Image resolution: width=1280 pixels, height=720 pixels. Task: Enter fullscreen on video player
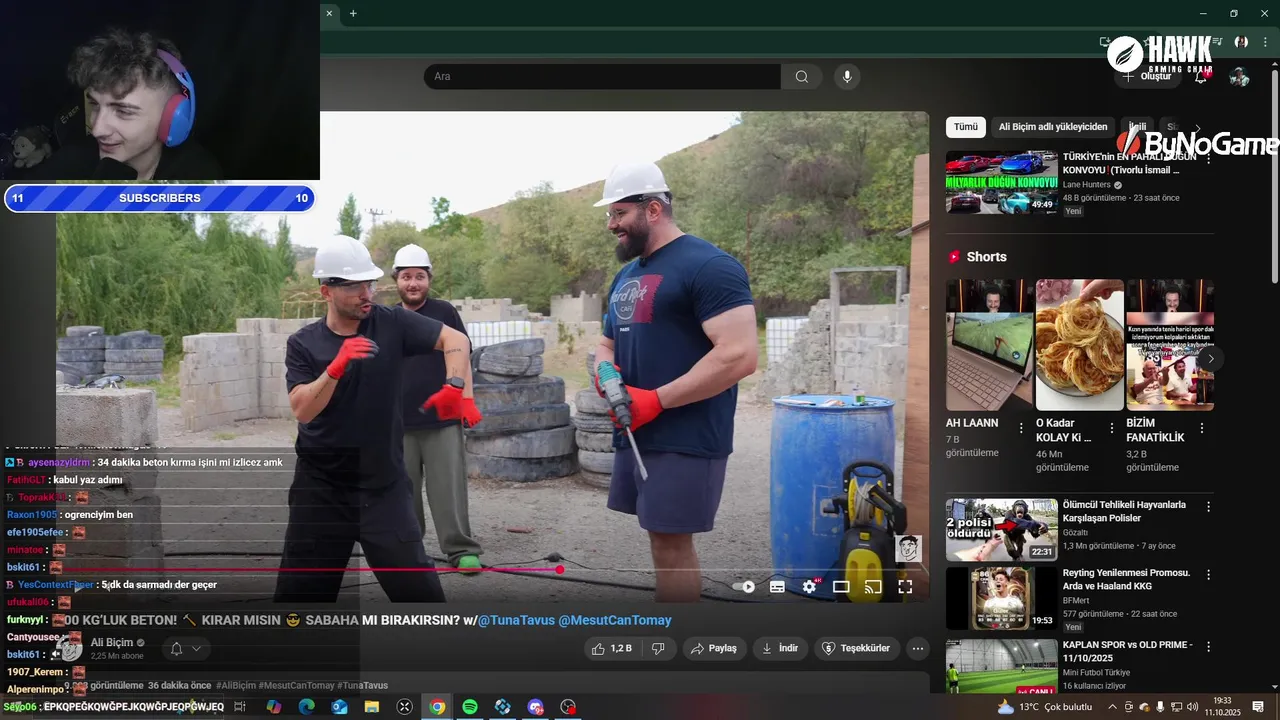(x=905, y=587)
